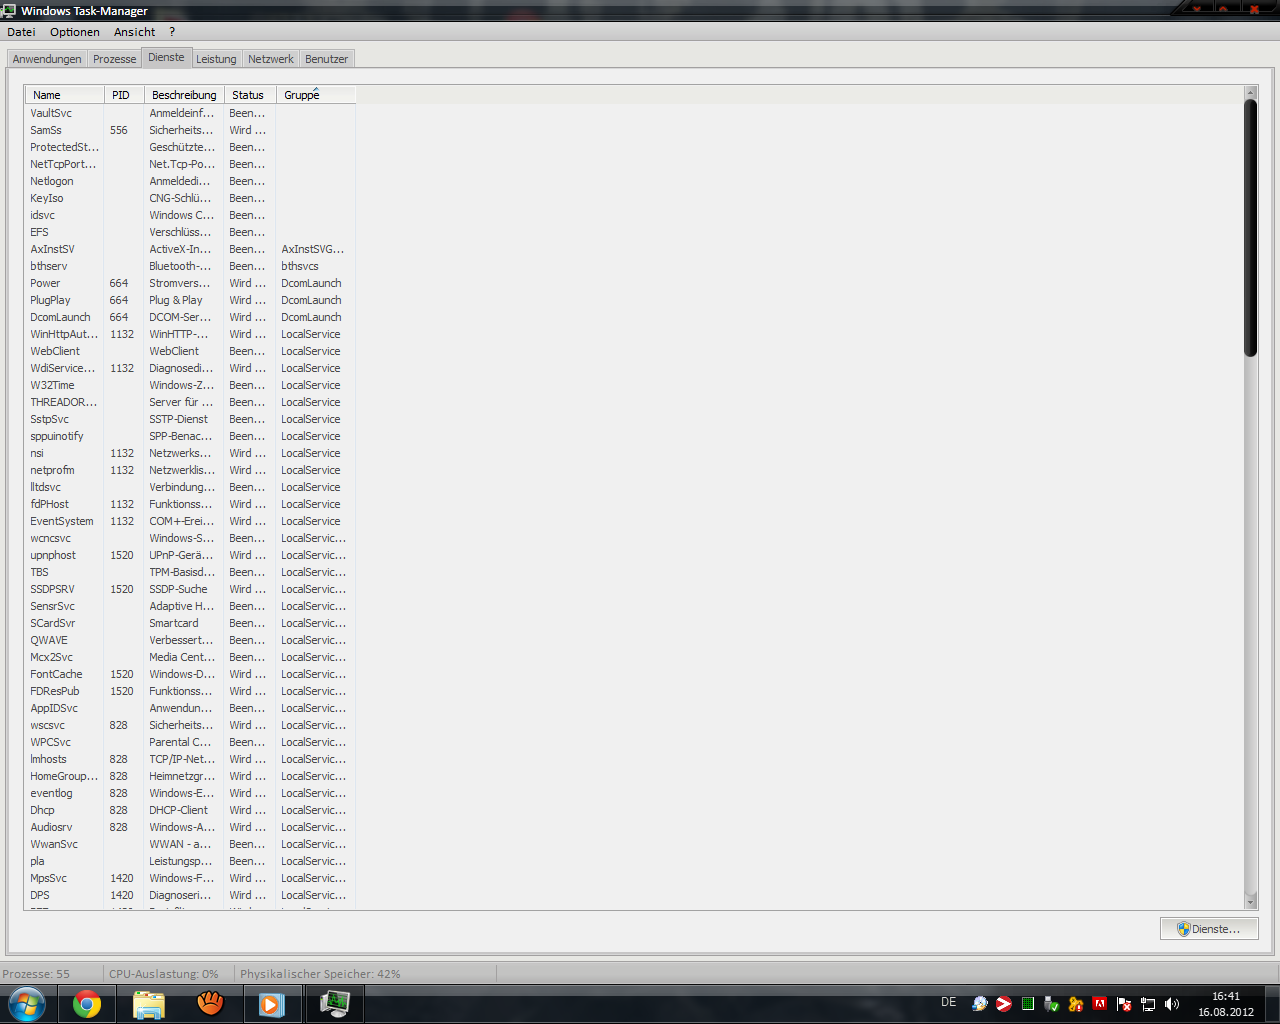
Task: Select the EventSystem service
Action: click(x=62, y=521)
